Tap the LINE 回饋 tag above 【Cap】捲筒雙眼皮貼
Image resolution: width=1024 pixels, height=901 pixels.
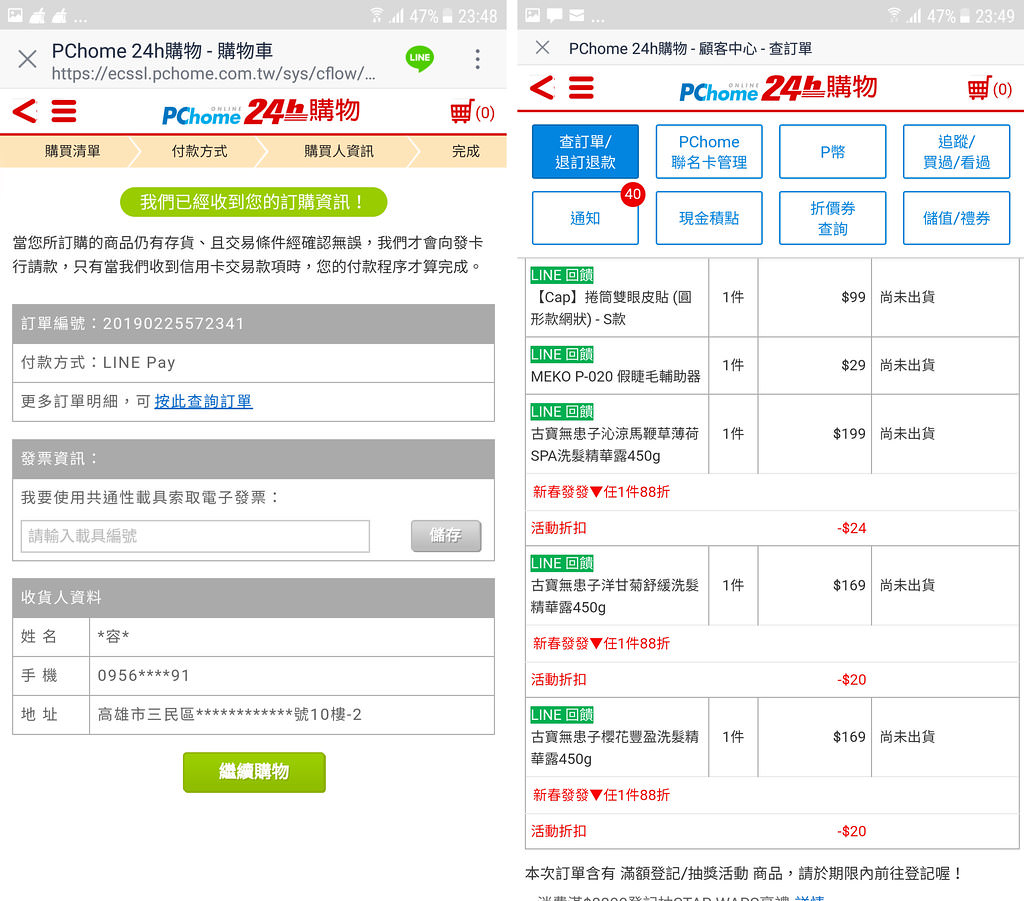tap(562, 275)
